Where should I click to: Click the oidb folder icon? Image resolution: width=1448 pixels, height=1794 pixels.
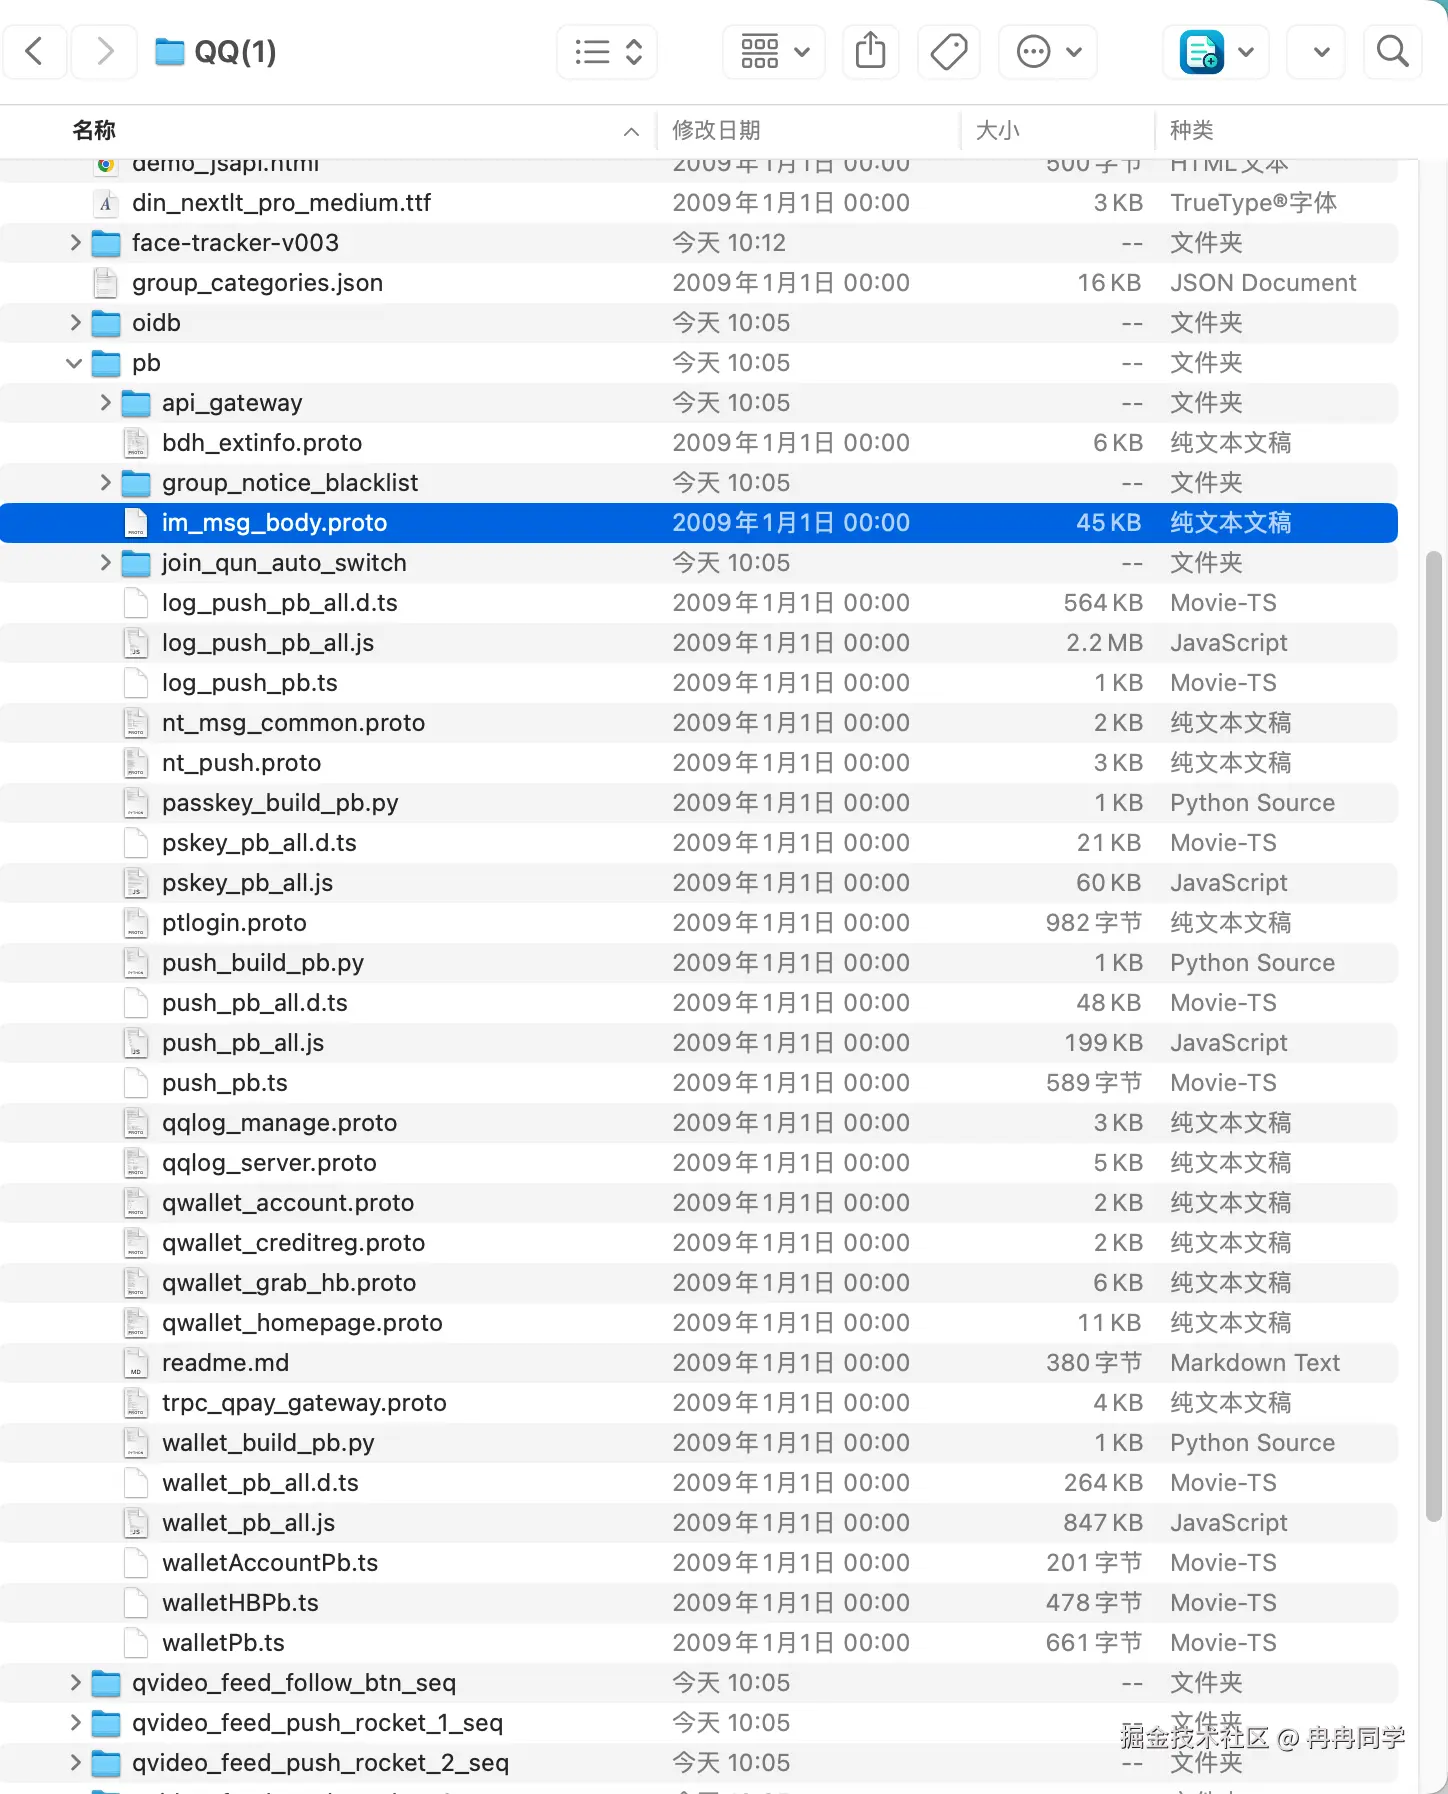(x=106, y=323)
